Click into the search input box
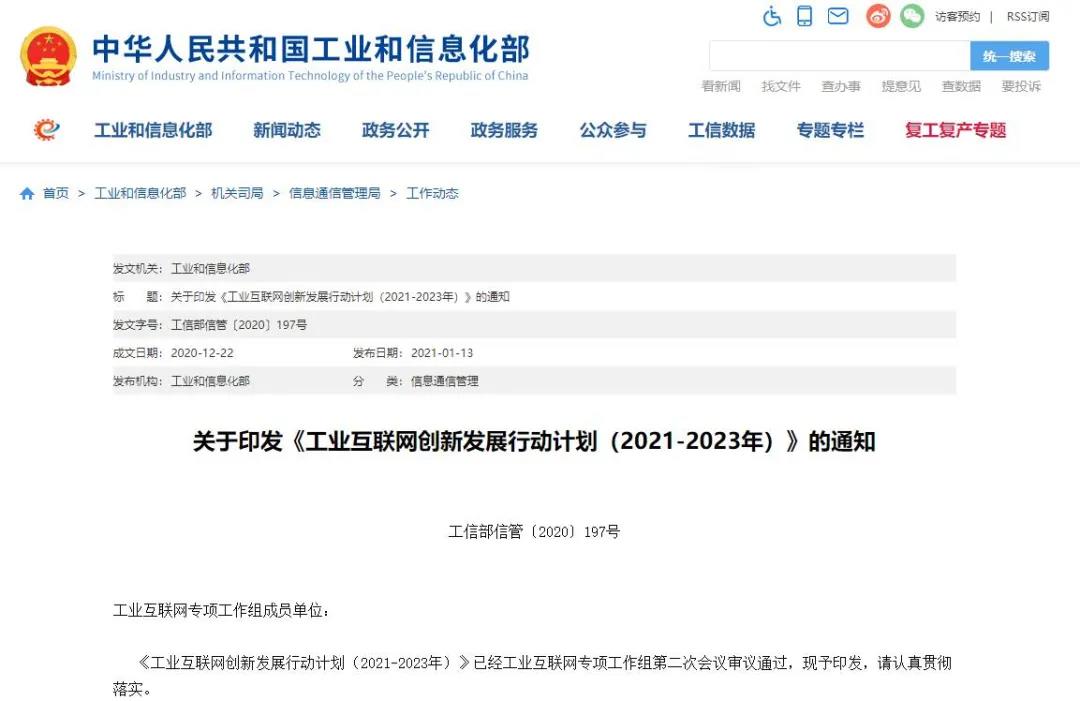 pyautogui.click(x=840, y=56)
